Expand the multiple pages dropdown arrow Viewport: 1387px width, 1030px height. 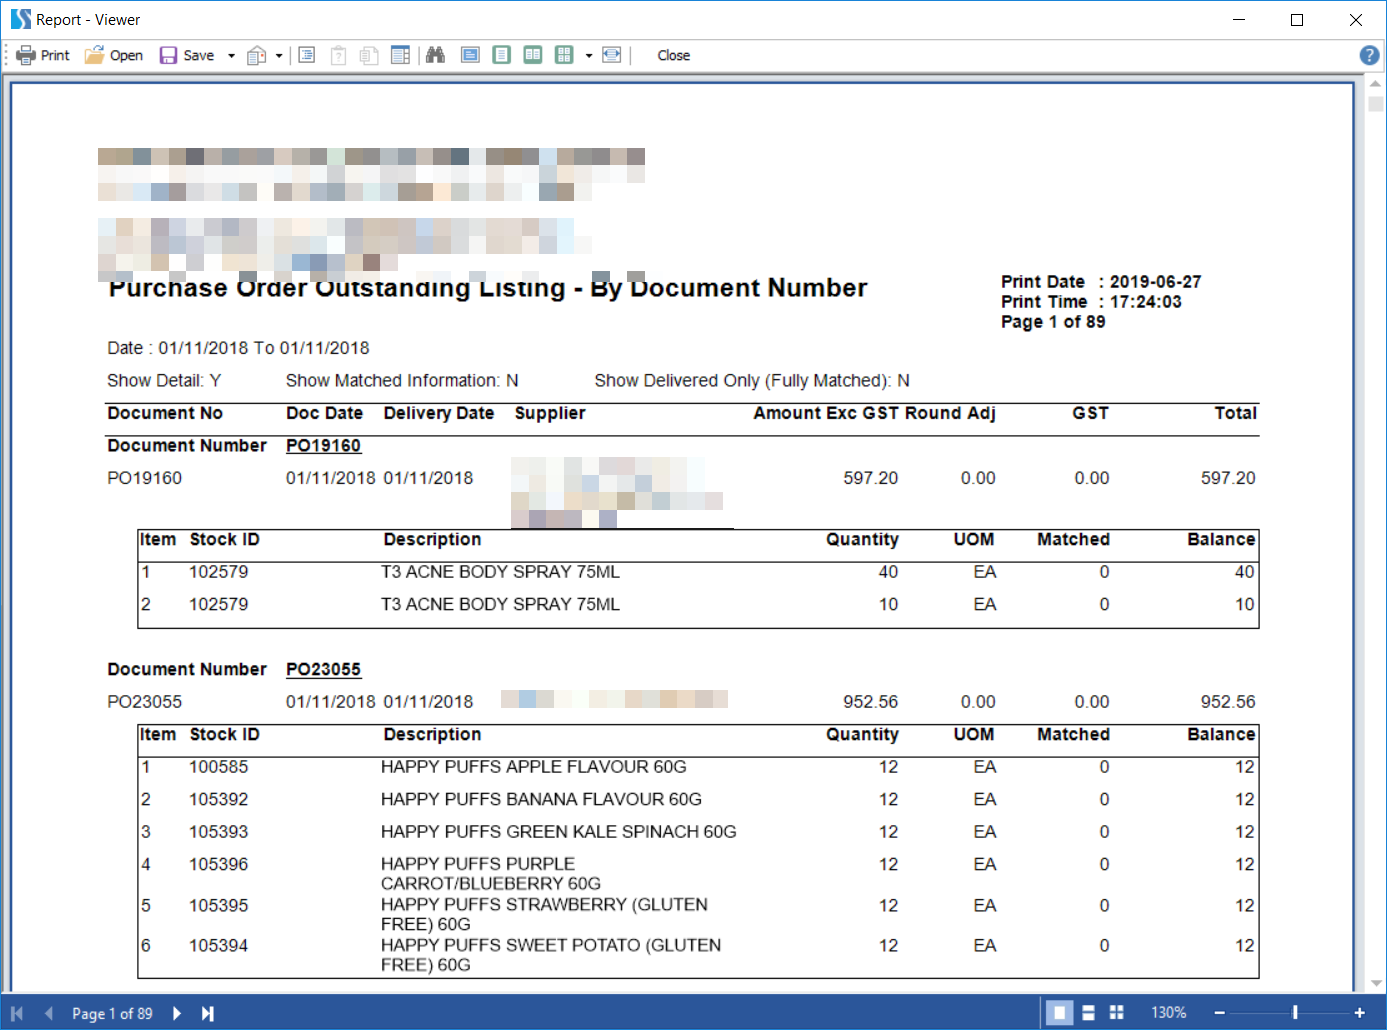click(x=589, y=56)
